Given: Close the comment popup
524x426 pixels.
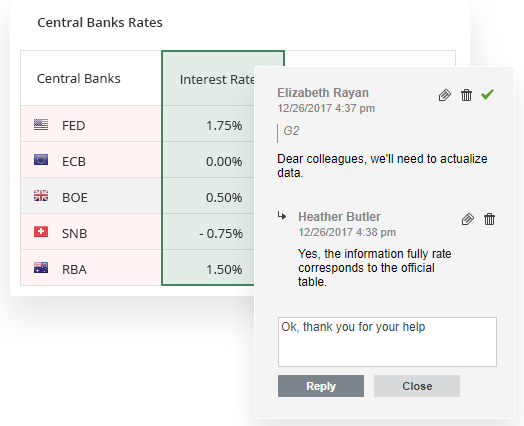Looking at the screenshot, I should click(417, 386).
